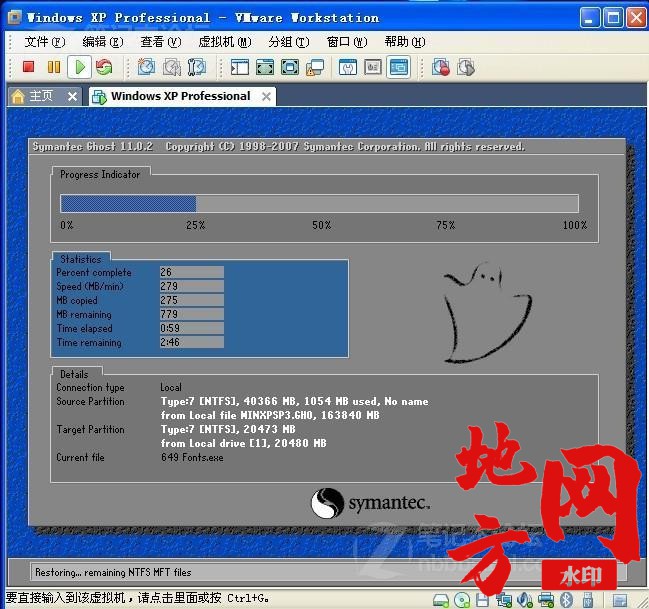Click the appliance view icon

373,67
